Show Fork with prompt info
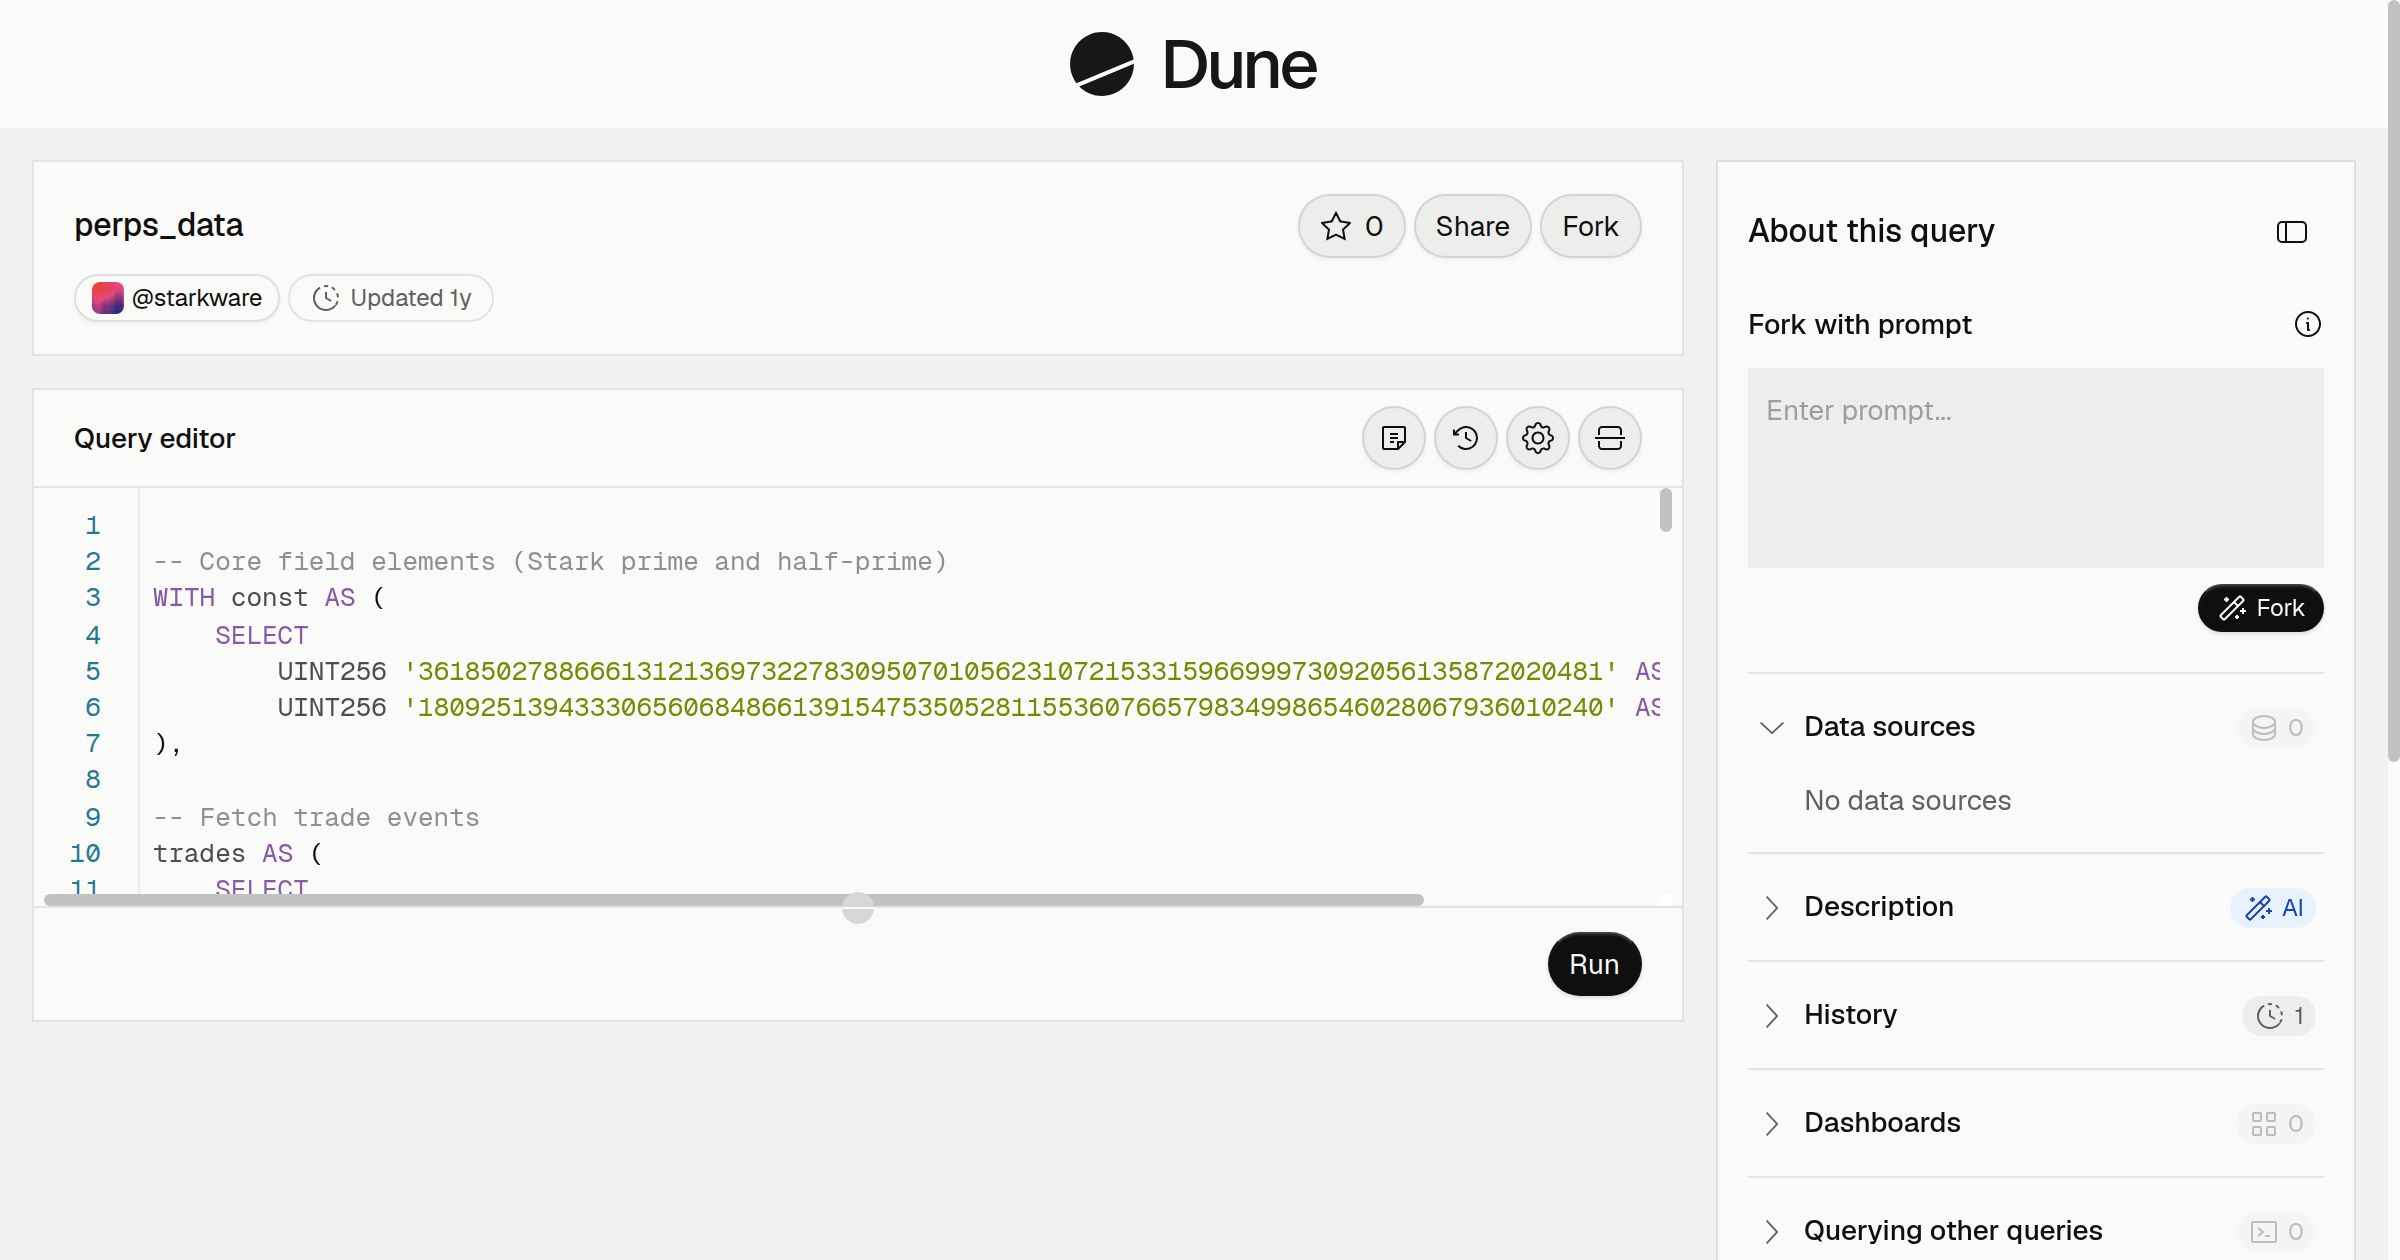 pyautogui.click(x=2307, y=324)
